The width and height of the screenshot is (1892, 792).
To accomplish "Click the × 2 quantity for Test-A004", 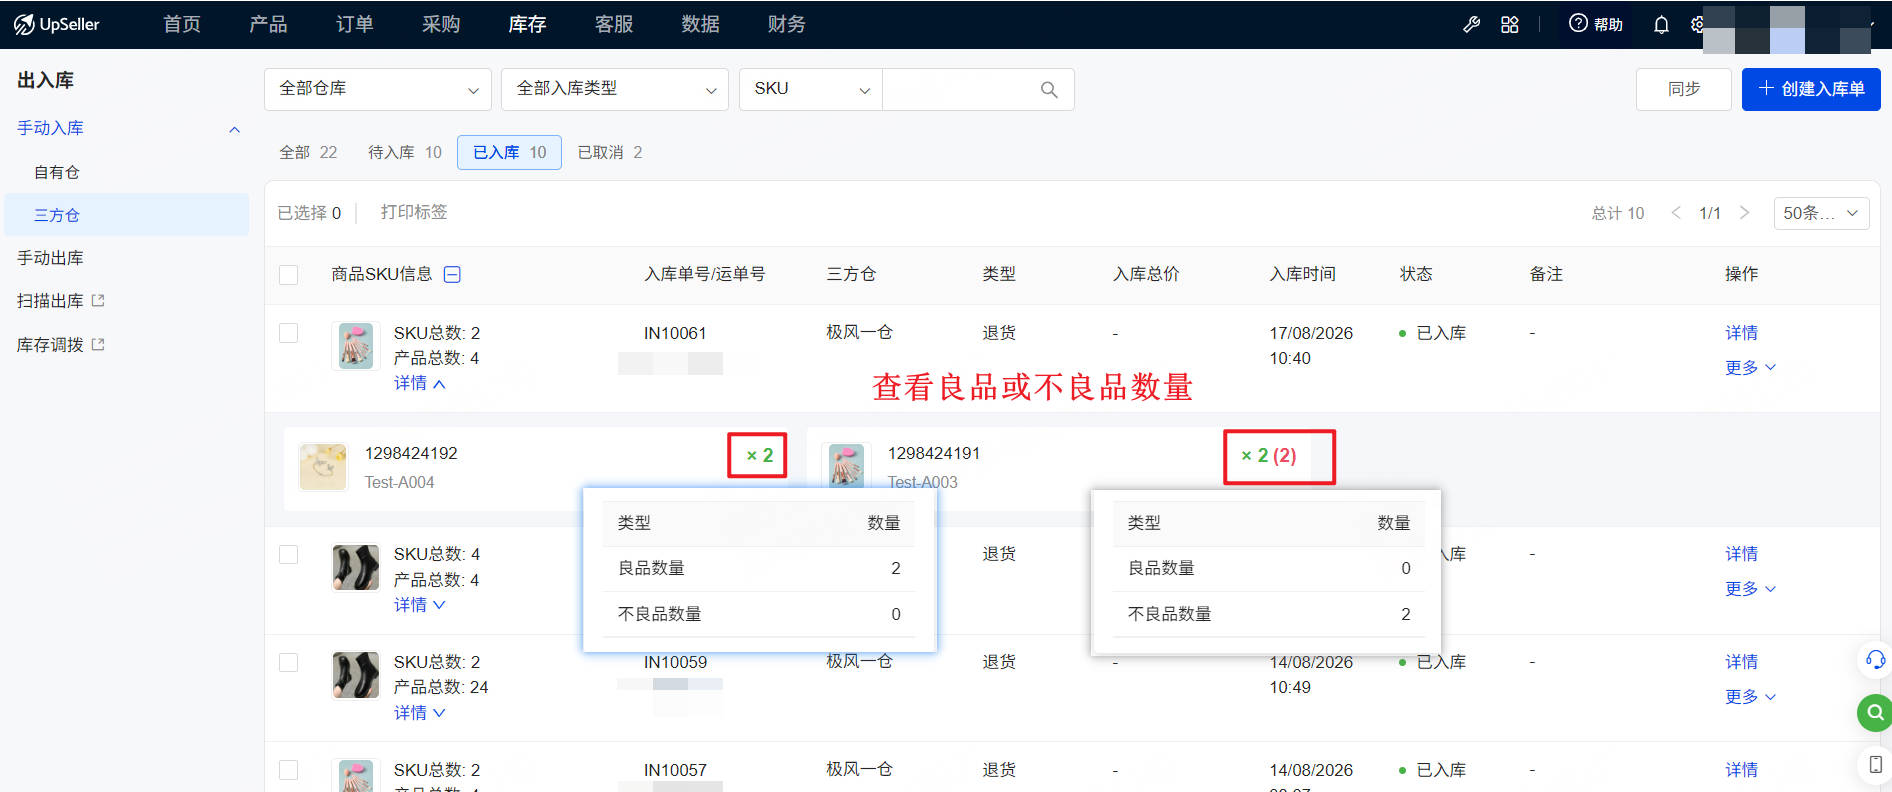I will tap(759, 455).
